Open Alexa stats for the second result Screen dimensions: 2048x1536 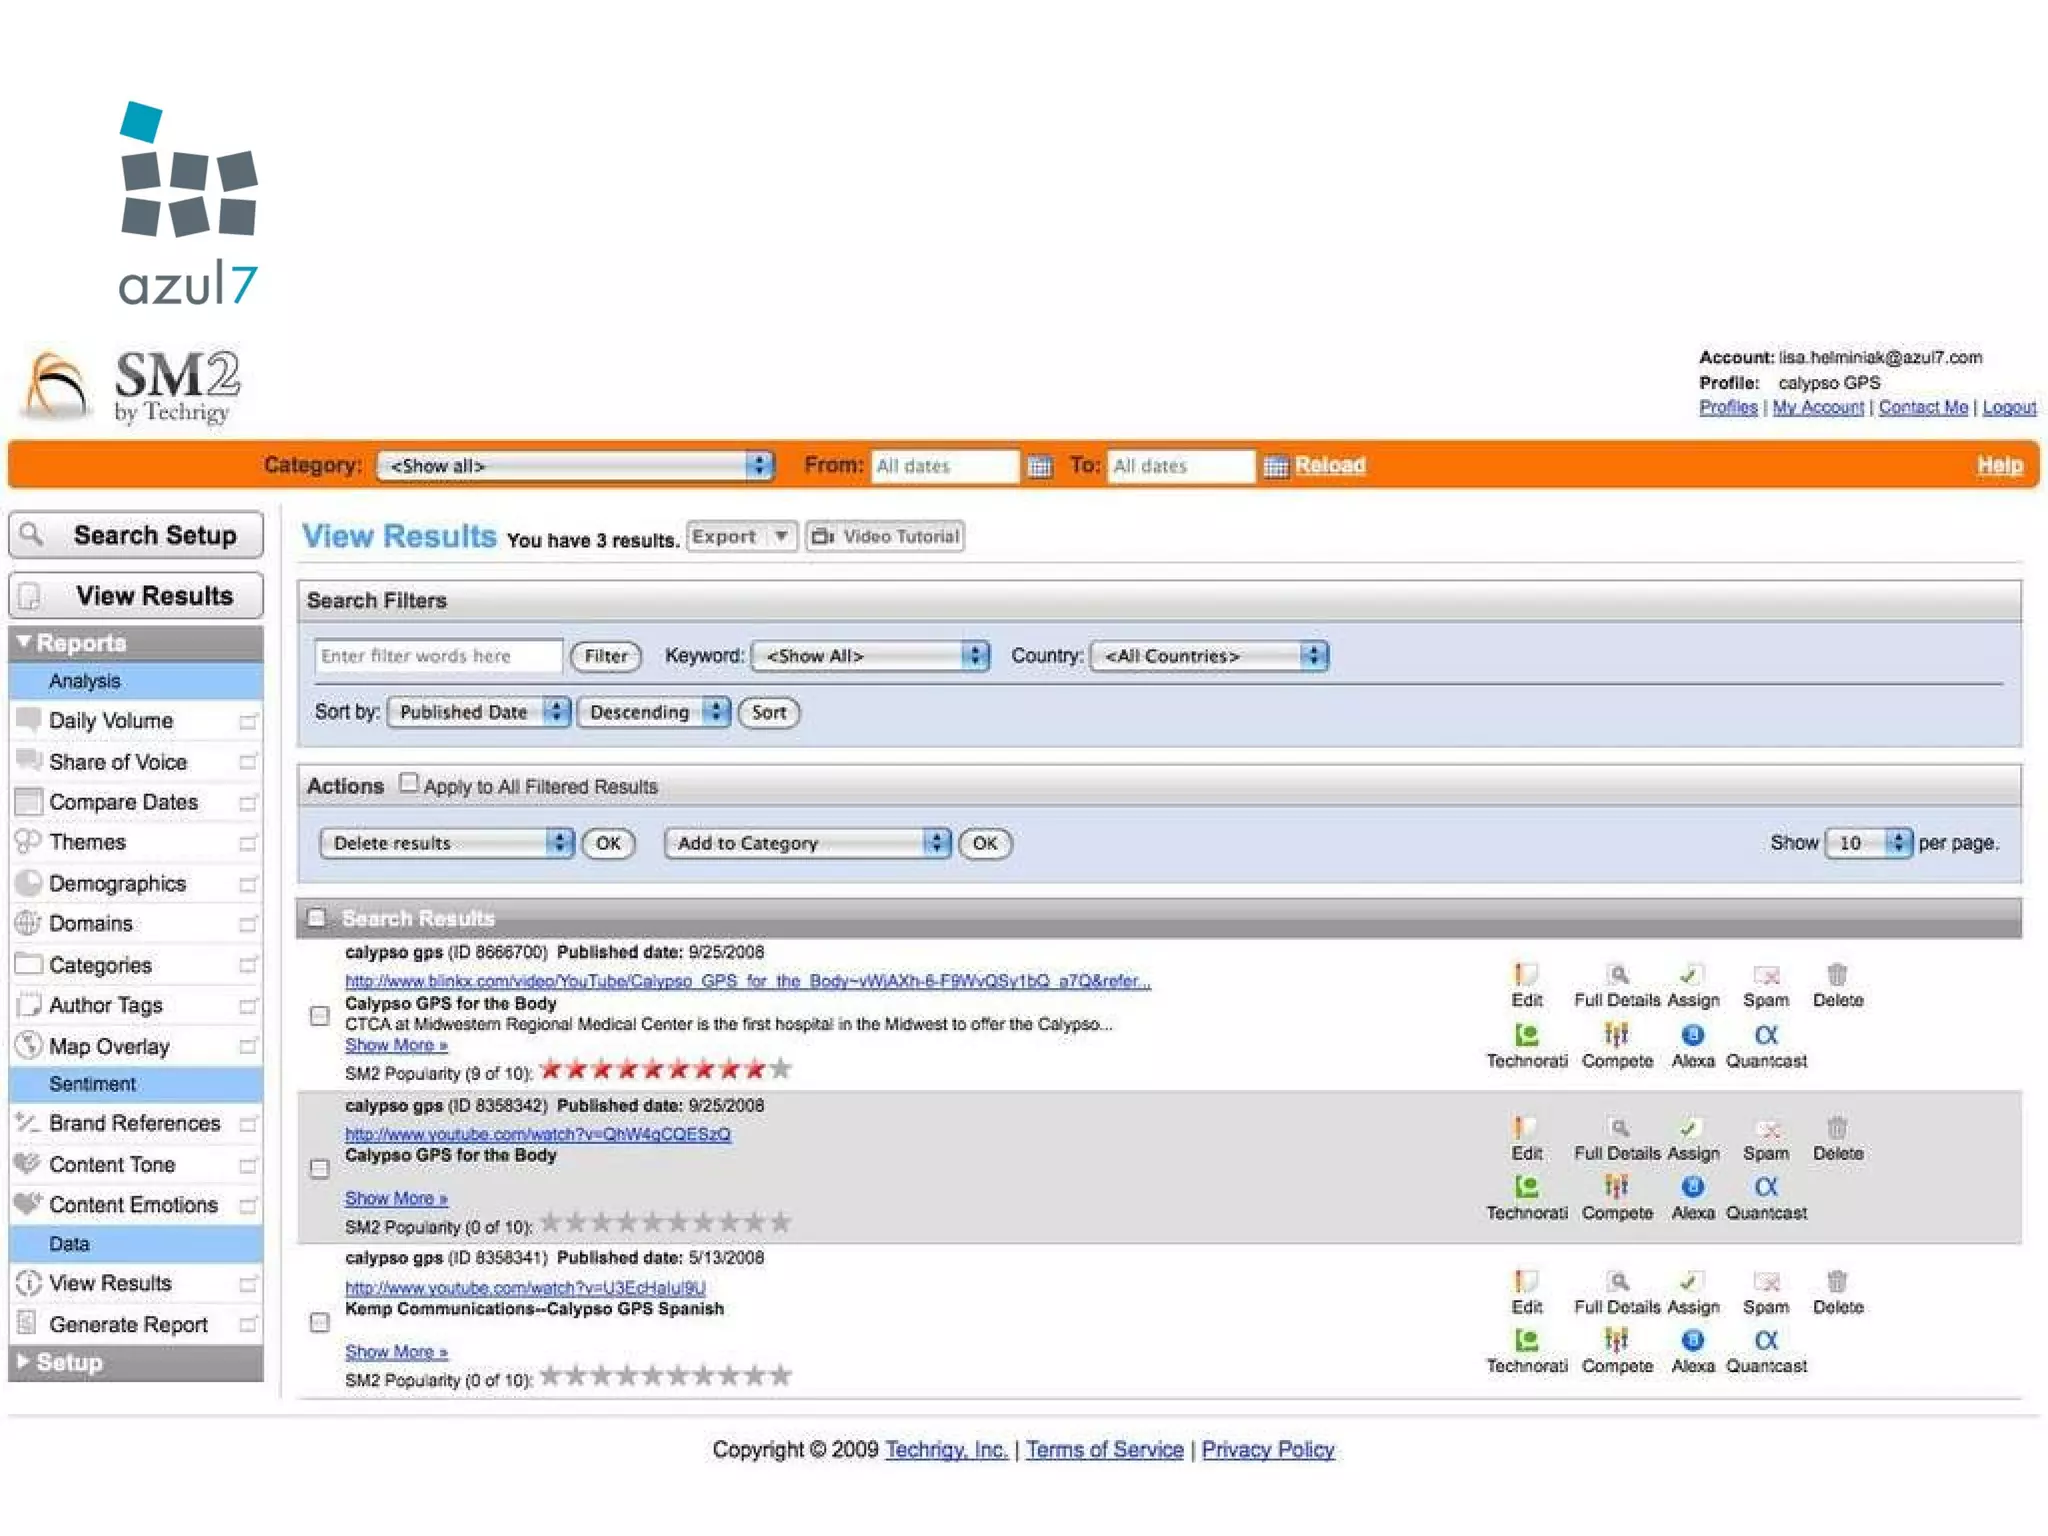pyautogui.click(x=1692, y=1188)
